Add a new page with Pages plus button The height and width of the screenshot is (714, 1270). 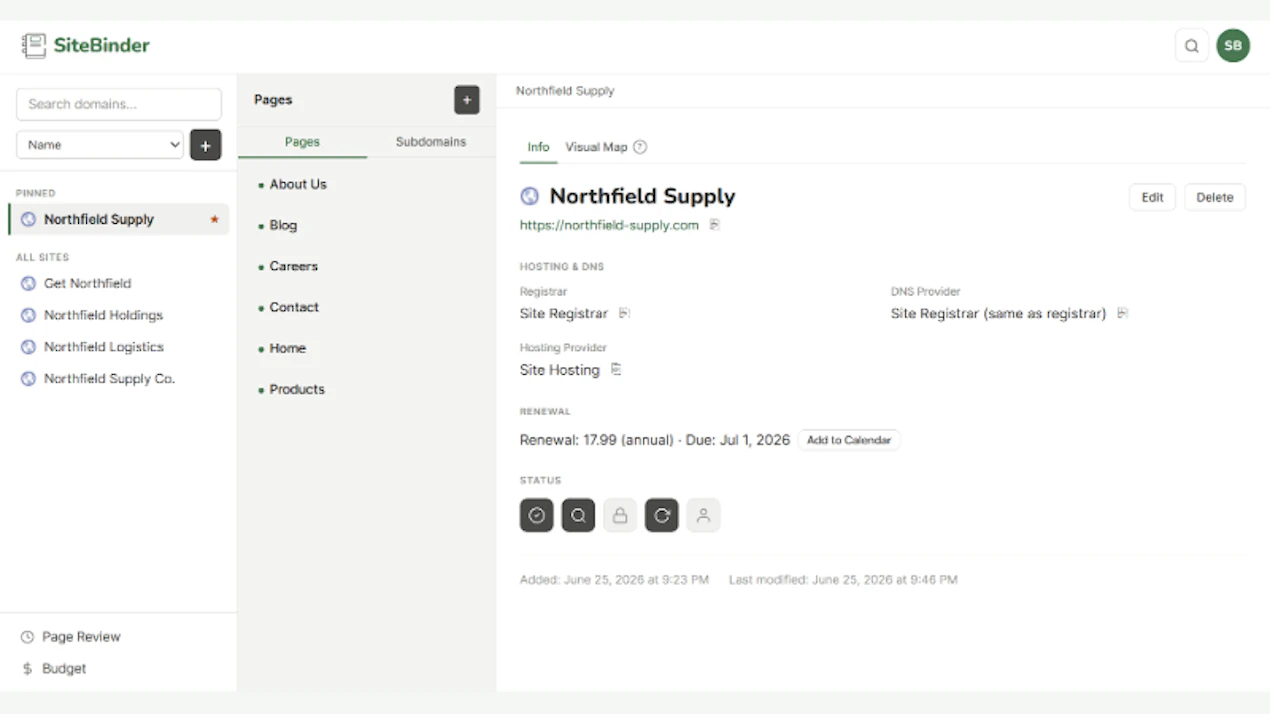(x=467, y=100)
